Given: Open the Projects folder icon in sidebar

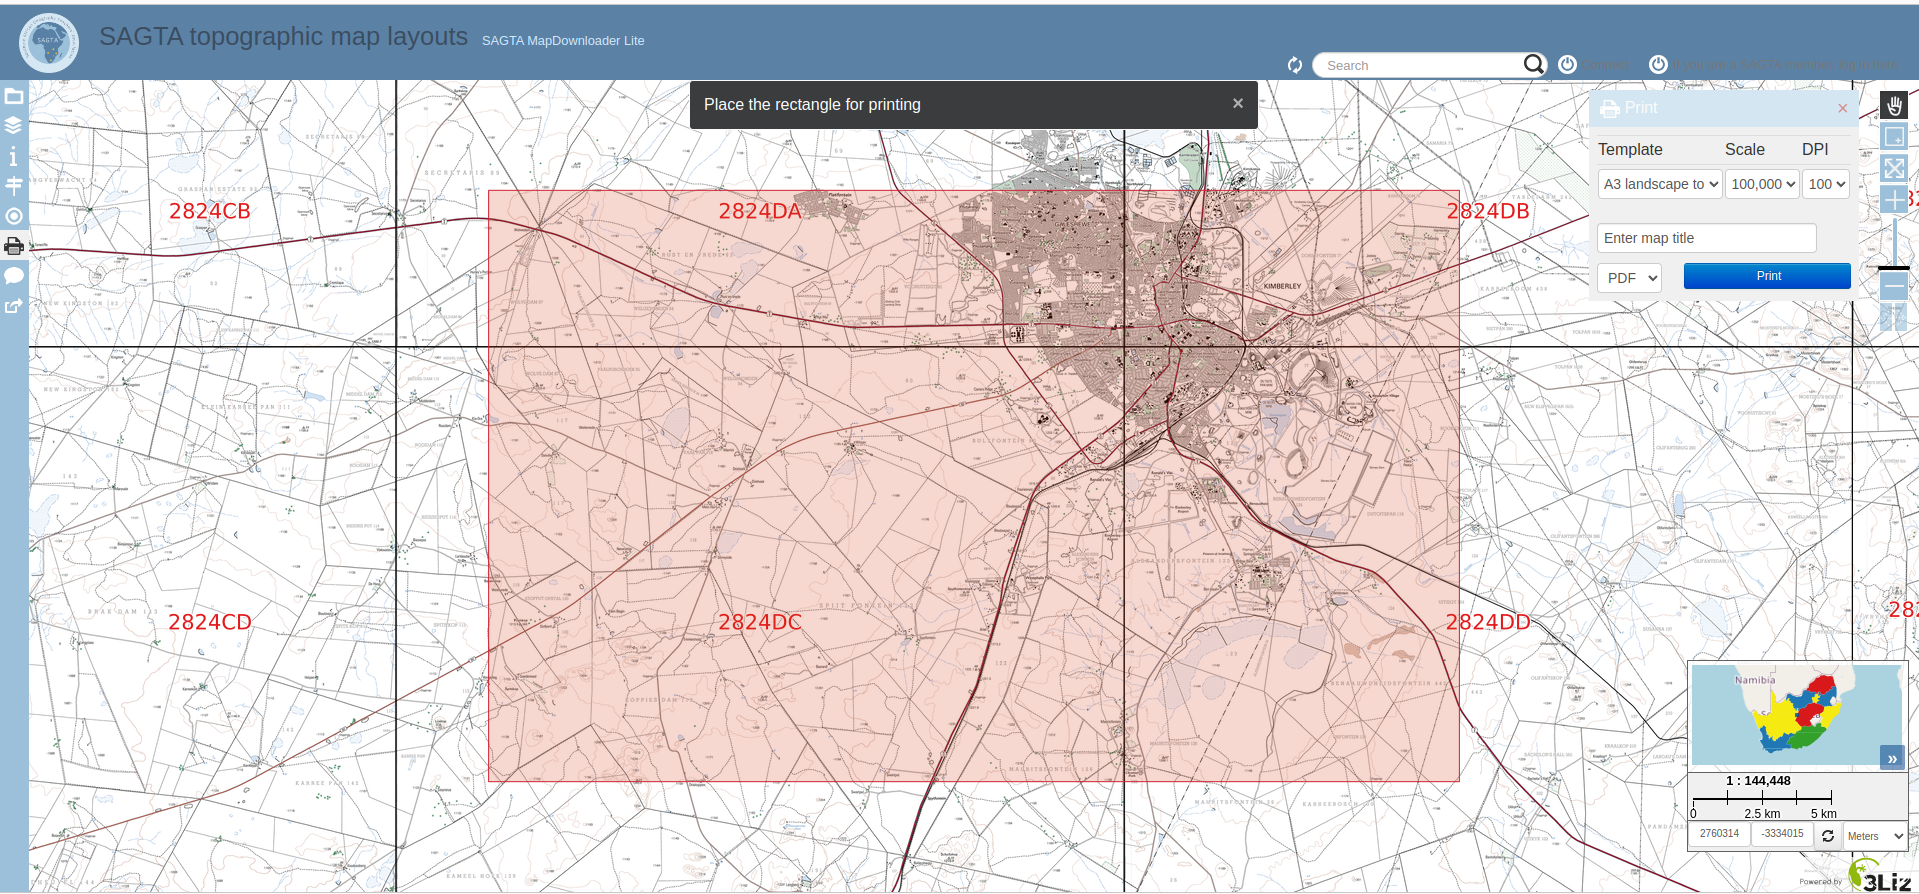Looking at the screenshot, I should coord(14,97).
